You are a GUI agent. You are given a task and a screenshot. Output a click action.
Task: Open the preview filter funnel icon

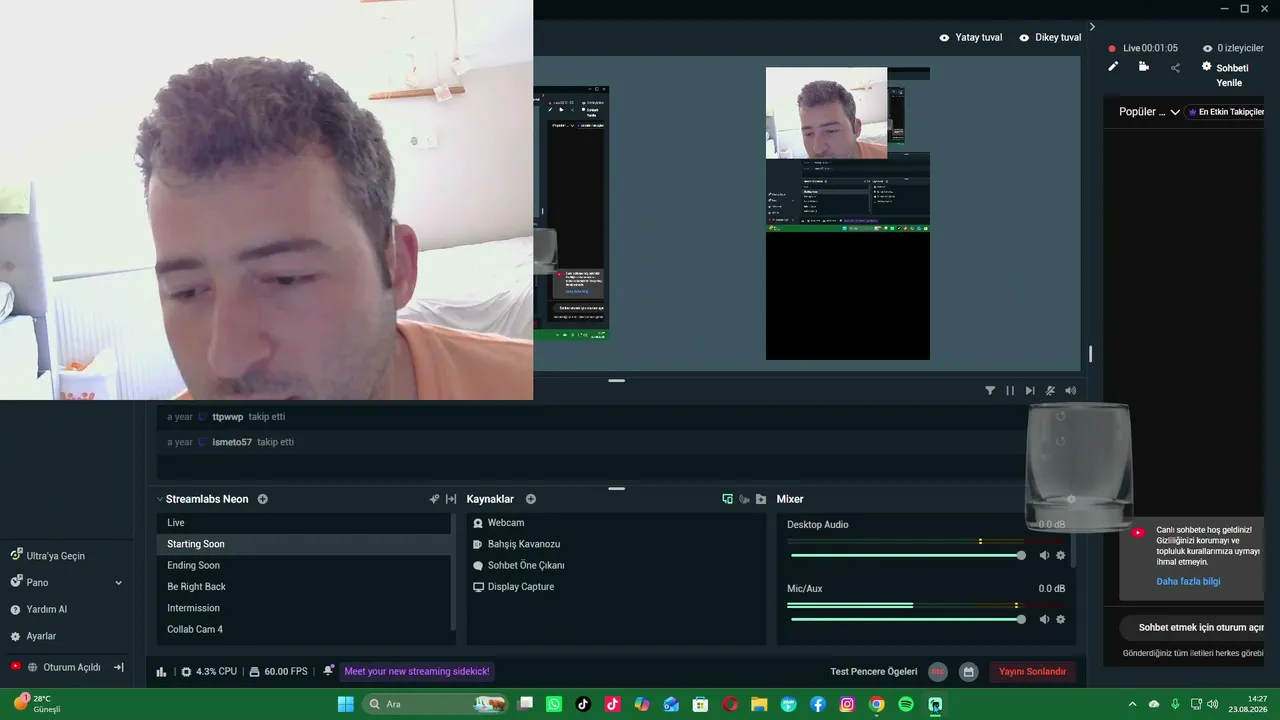(x=990, y=391)
